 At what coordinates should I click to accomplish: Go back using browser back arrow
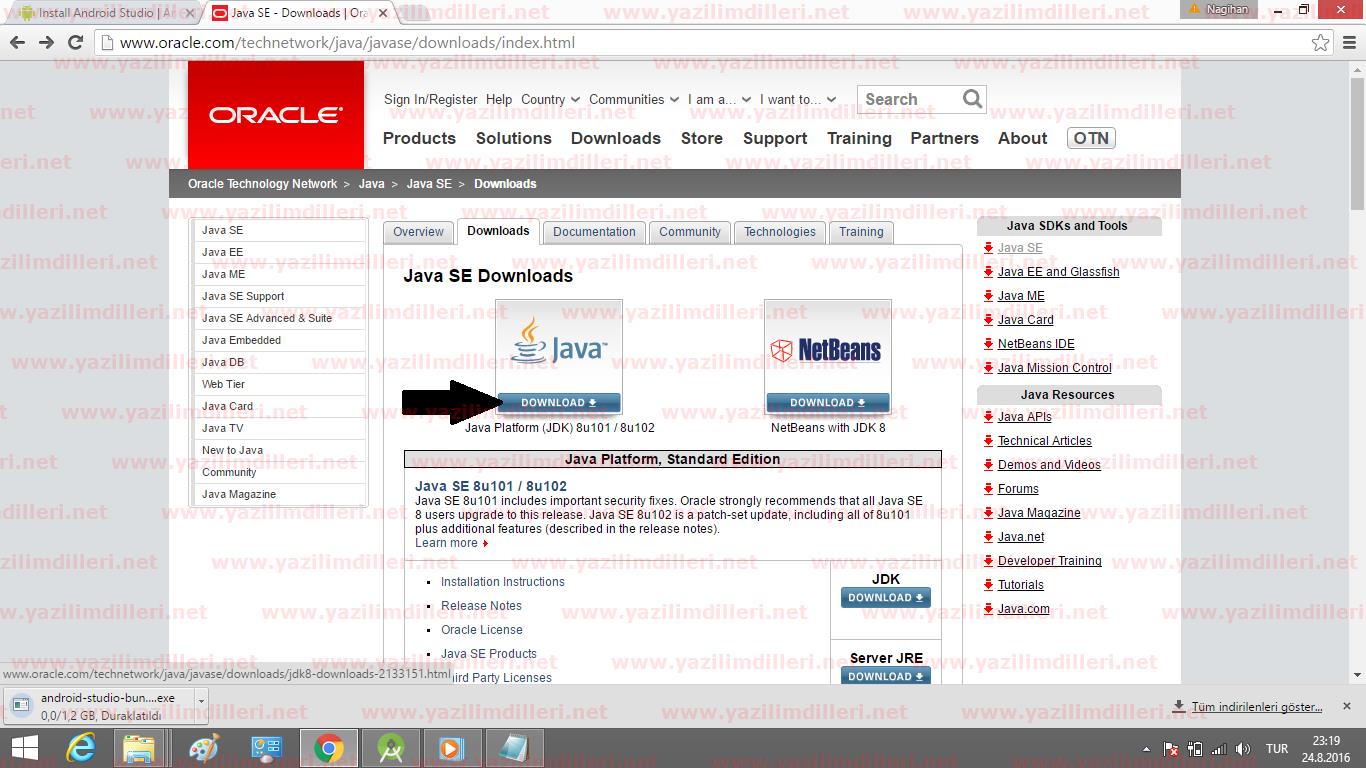(x=17, y=43)
